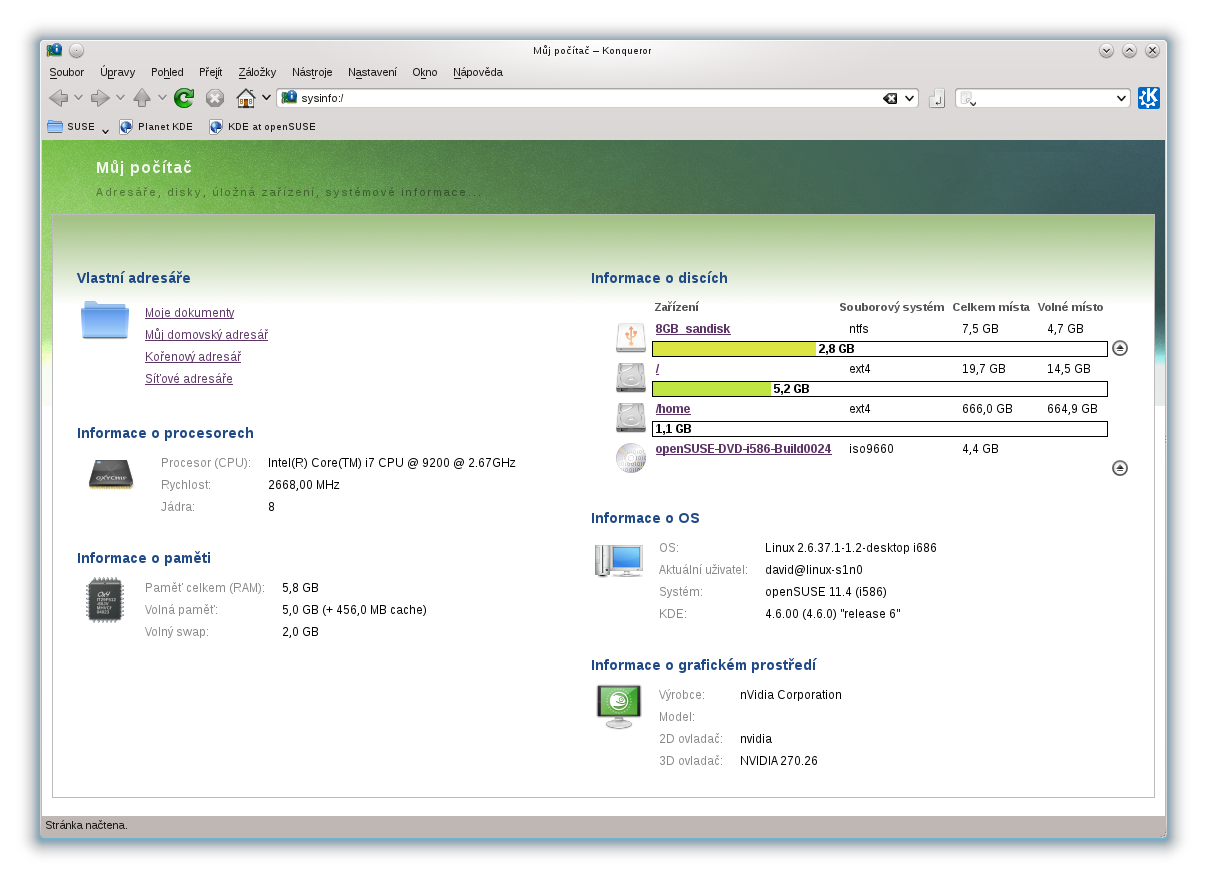
Task: Open the location bar history dropdown
Action: [909, 98]
